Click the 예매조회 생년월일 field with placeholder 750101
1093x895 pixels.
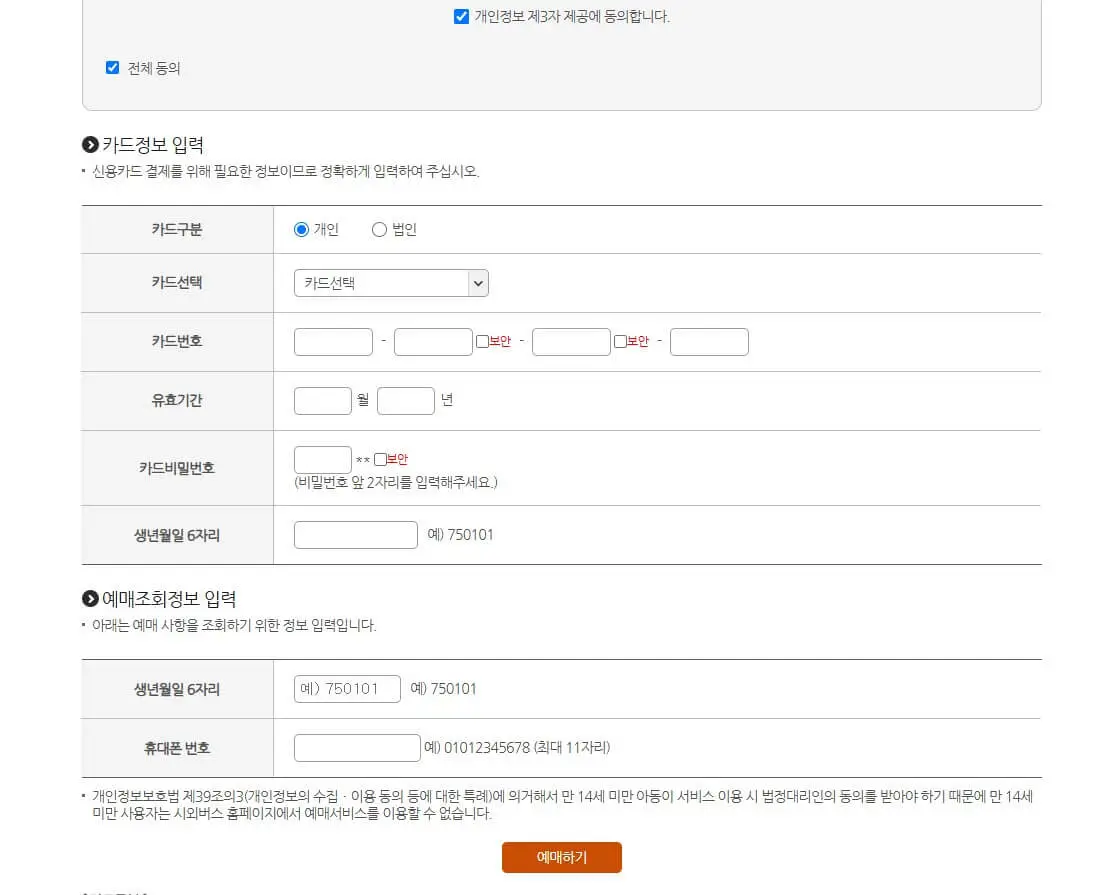[x=347, y=689]
